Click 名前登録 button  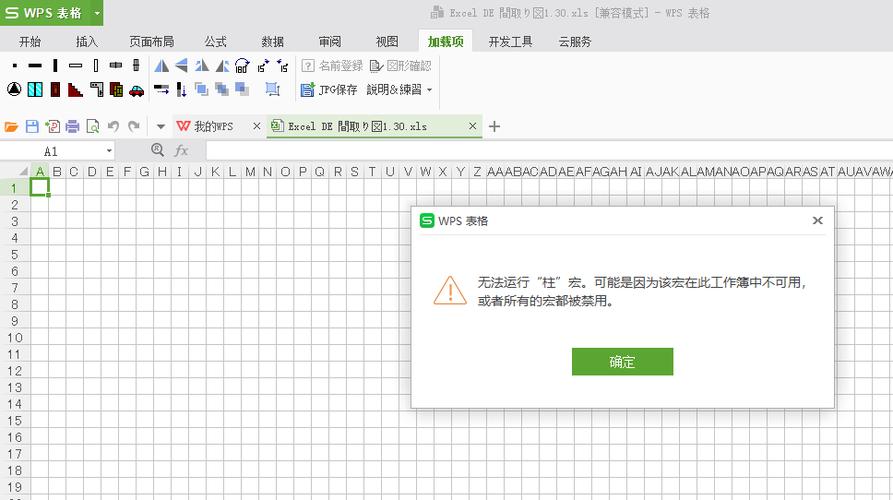[332, 66]
